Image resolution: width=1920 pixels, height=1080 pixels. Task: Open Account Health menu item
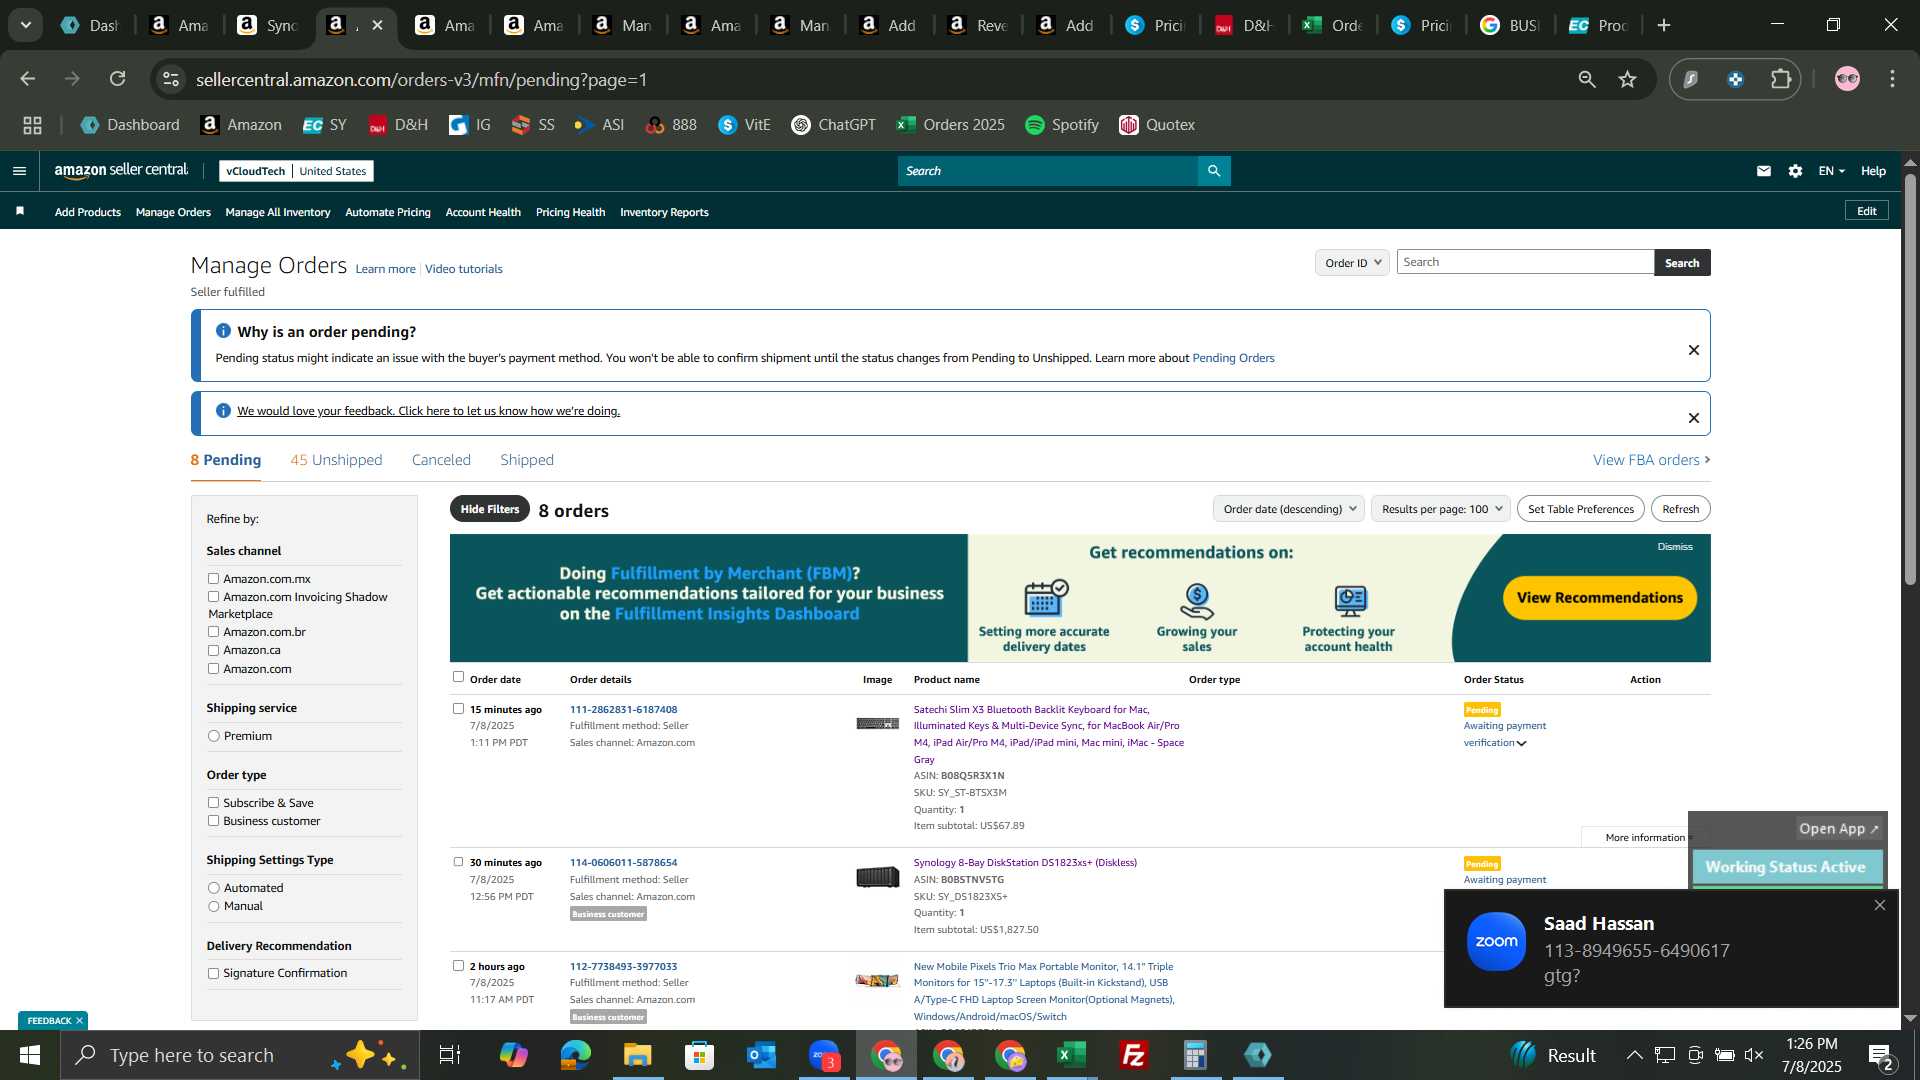483,212
